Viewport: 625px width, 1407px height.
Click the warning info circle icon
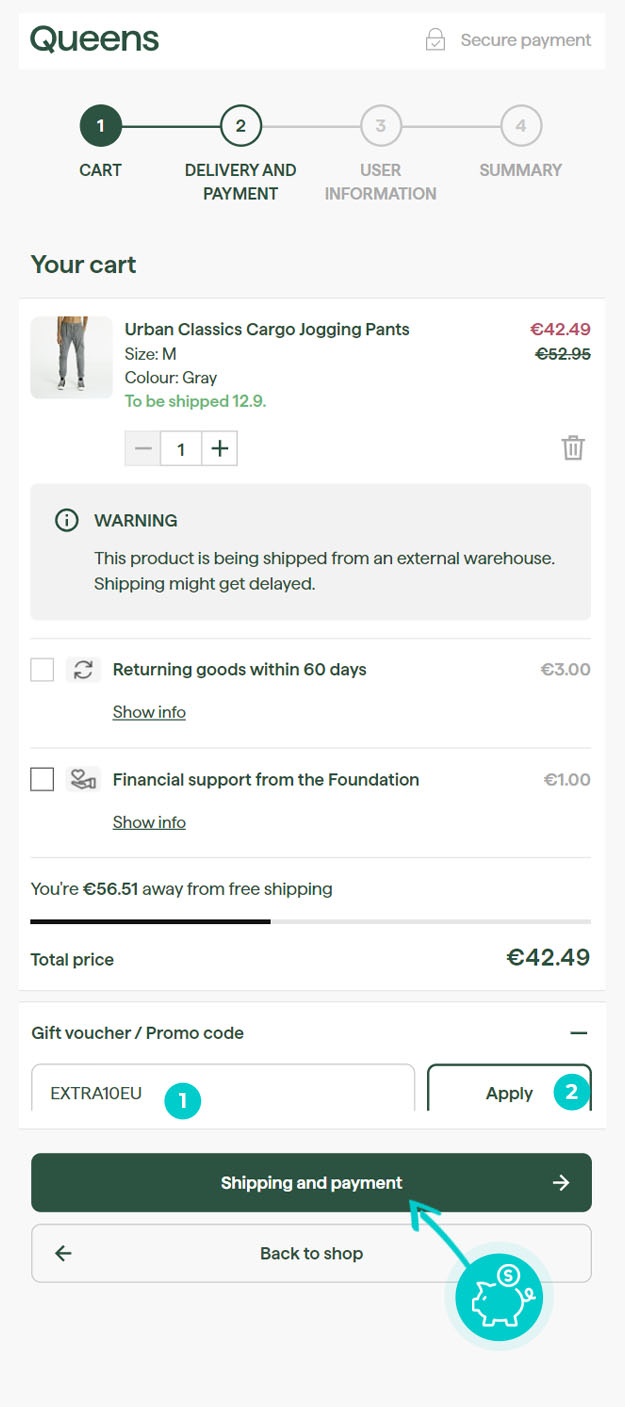click(66, 521)
